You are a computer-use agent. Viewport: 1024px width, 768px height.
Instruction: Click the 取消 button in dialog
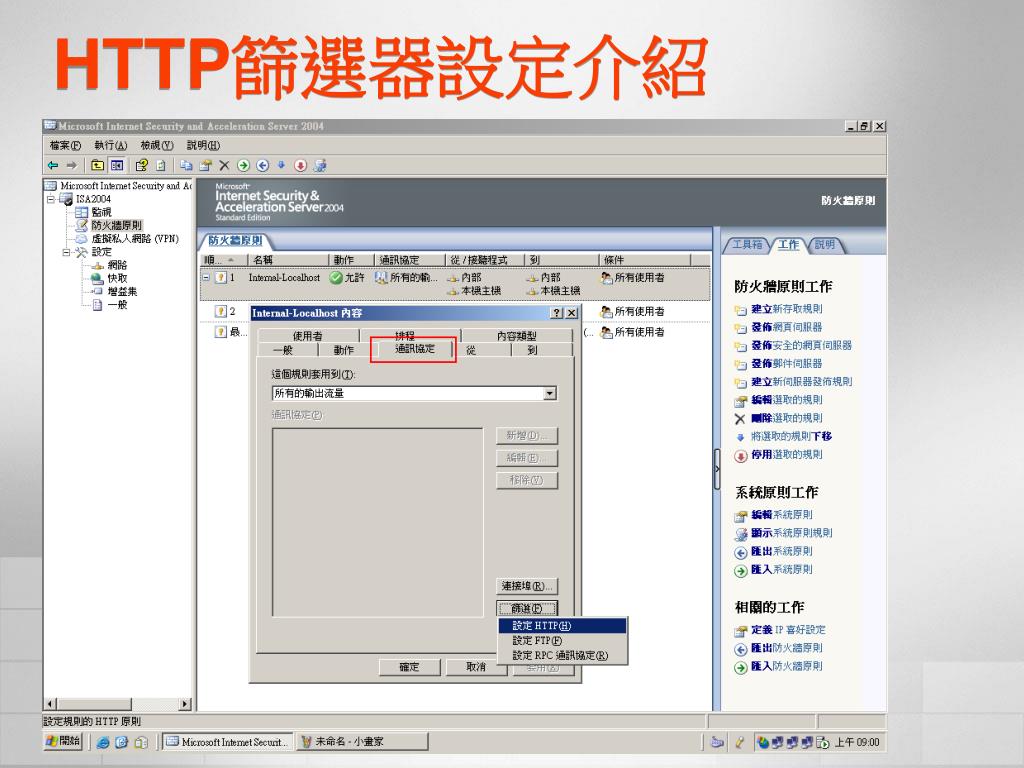tap(476, 667)
